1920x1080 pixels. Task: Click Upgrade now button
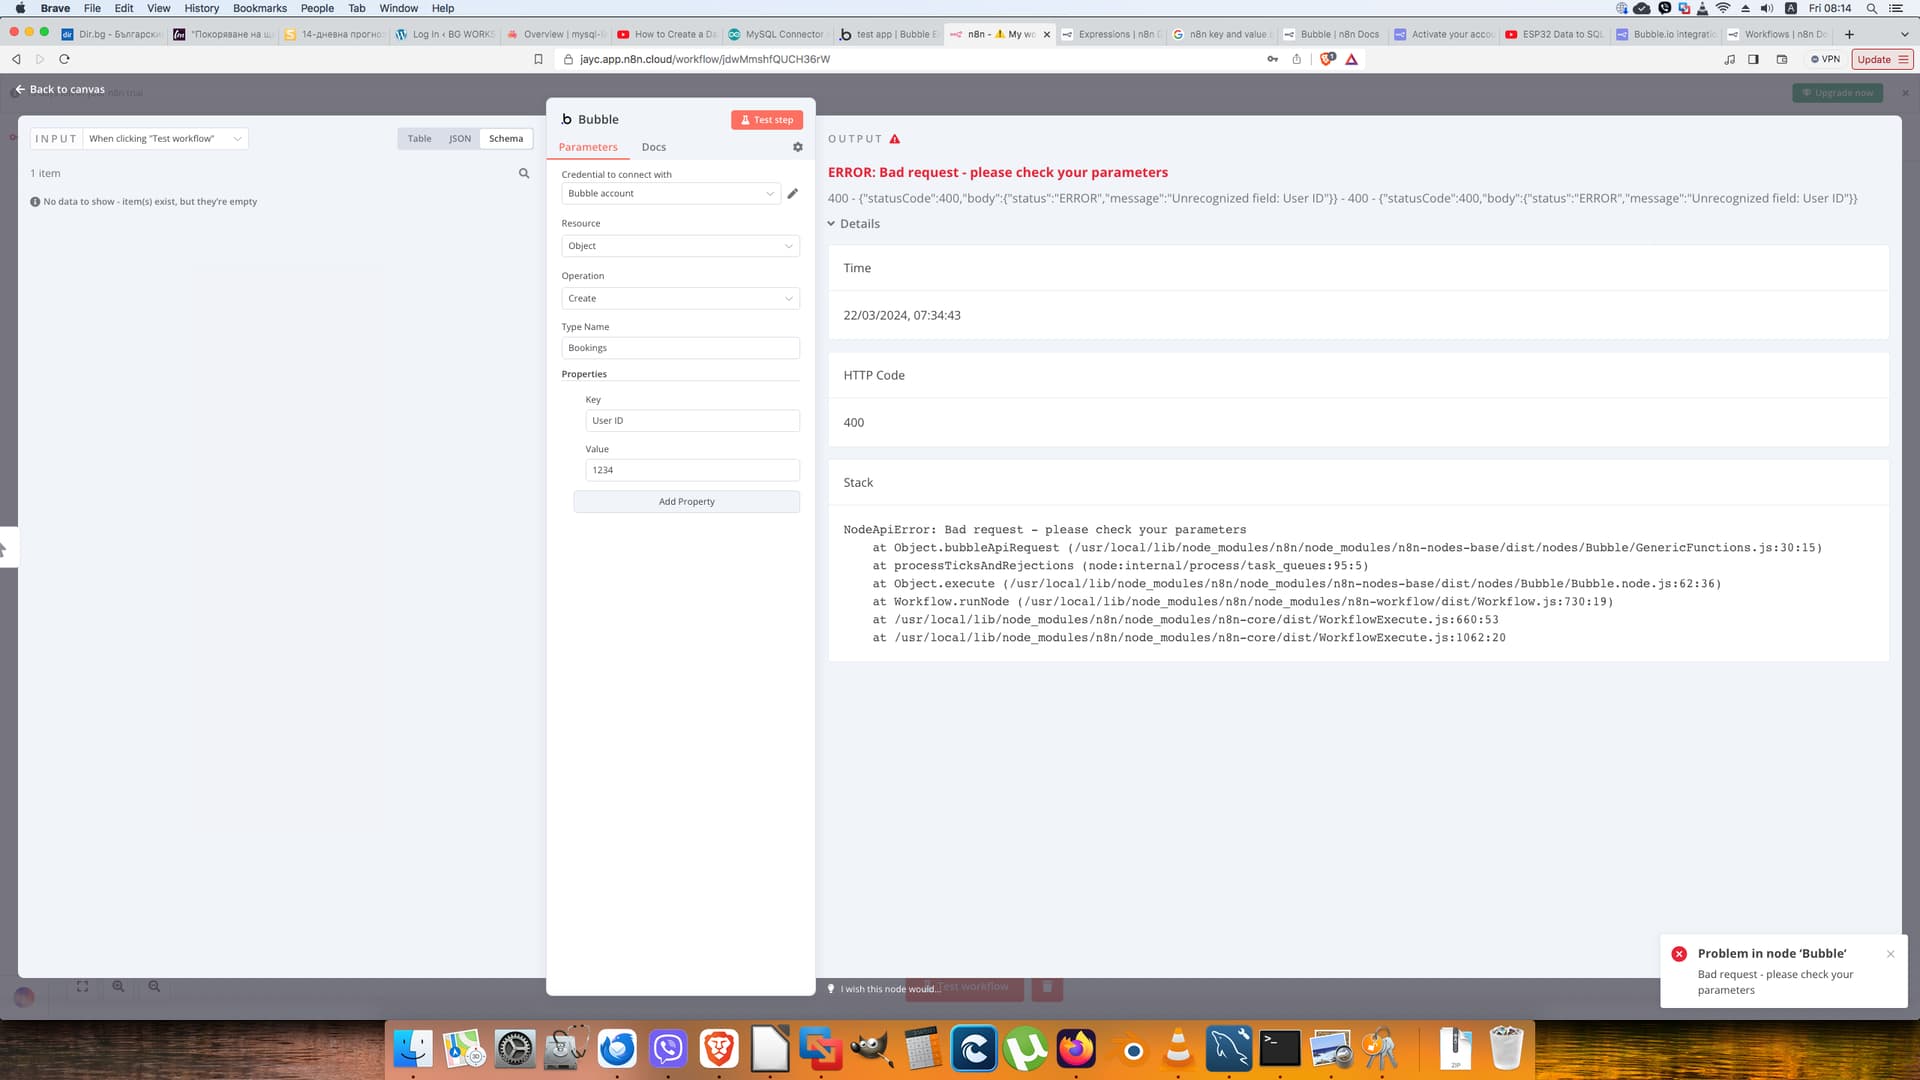click(1838, 93)
